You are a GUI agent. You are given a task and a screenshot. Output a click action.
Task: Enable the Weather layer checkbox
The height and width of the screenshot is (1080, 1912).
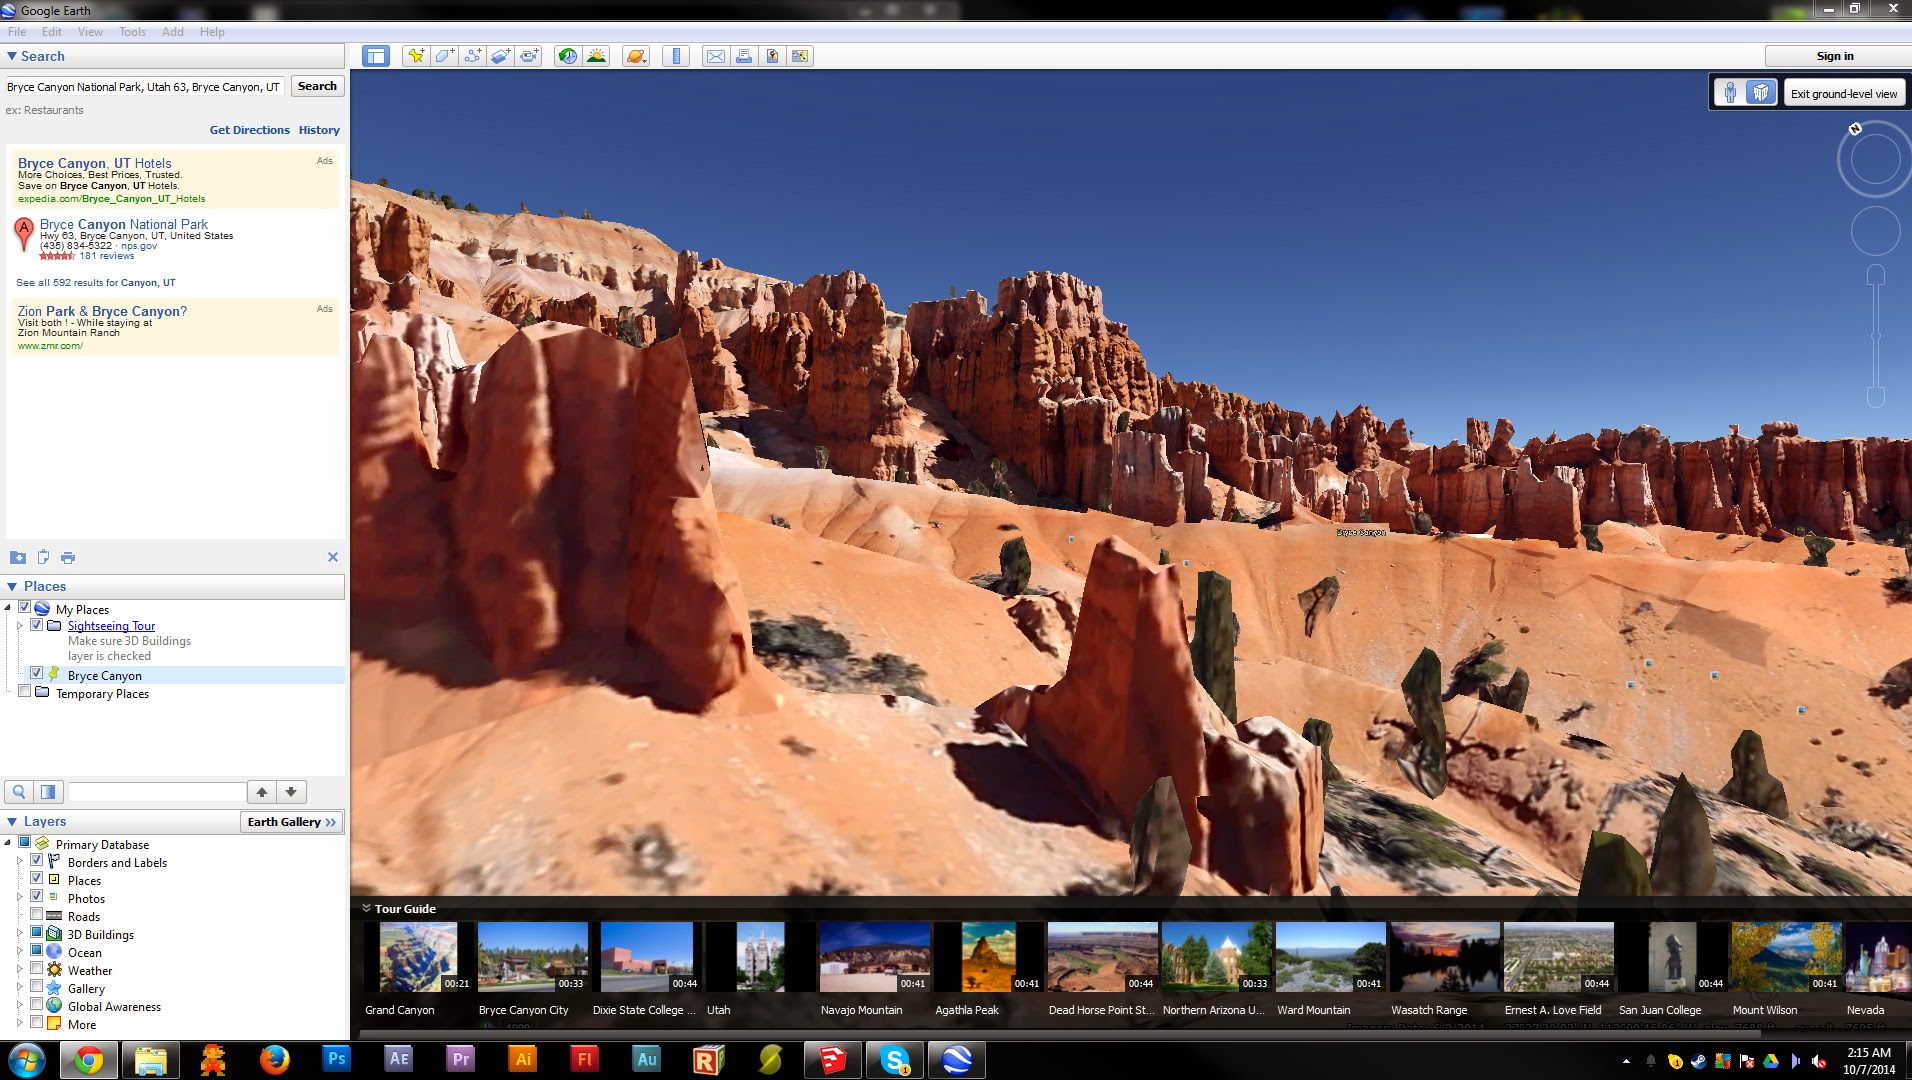[37, 969]
